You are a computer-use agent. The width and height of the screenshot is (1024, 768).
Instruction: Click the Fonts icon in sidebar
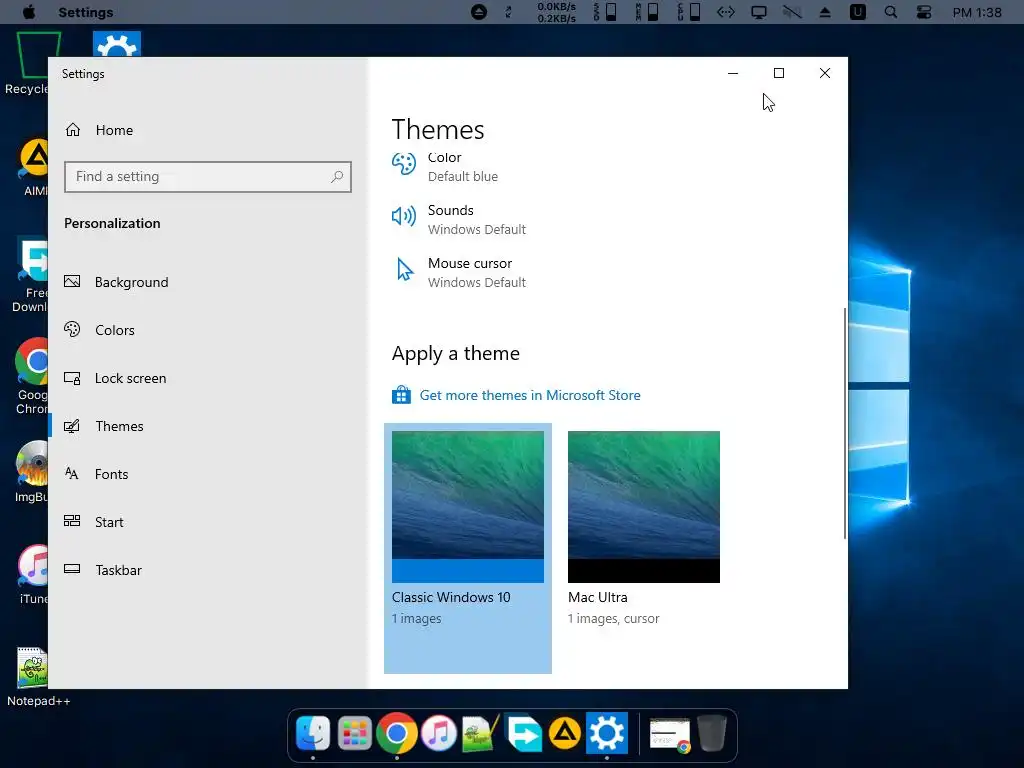[72, 473]
